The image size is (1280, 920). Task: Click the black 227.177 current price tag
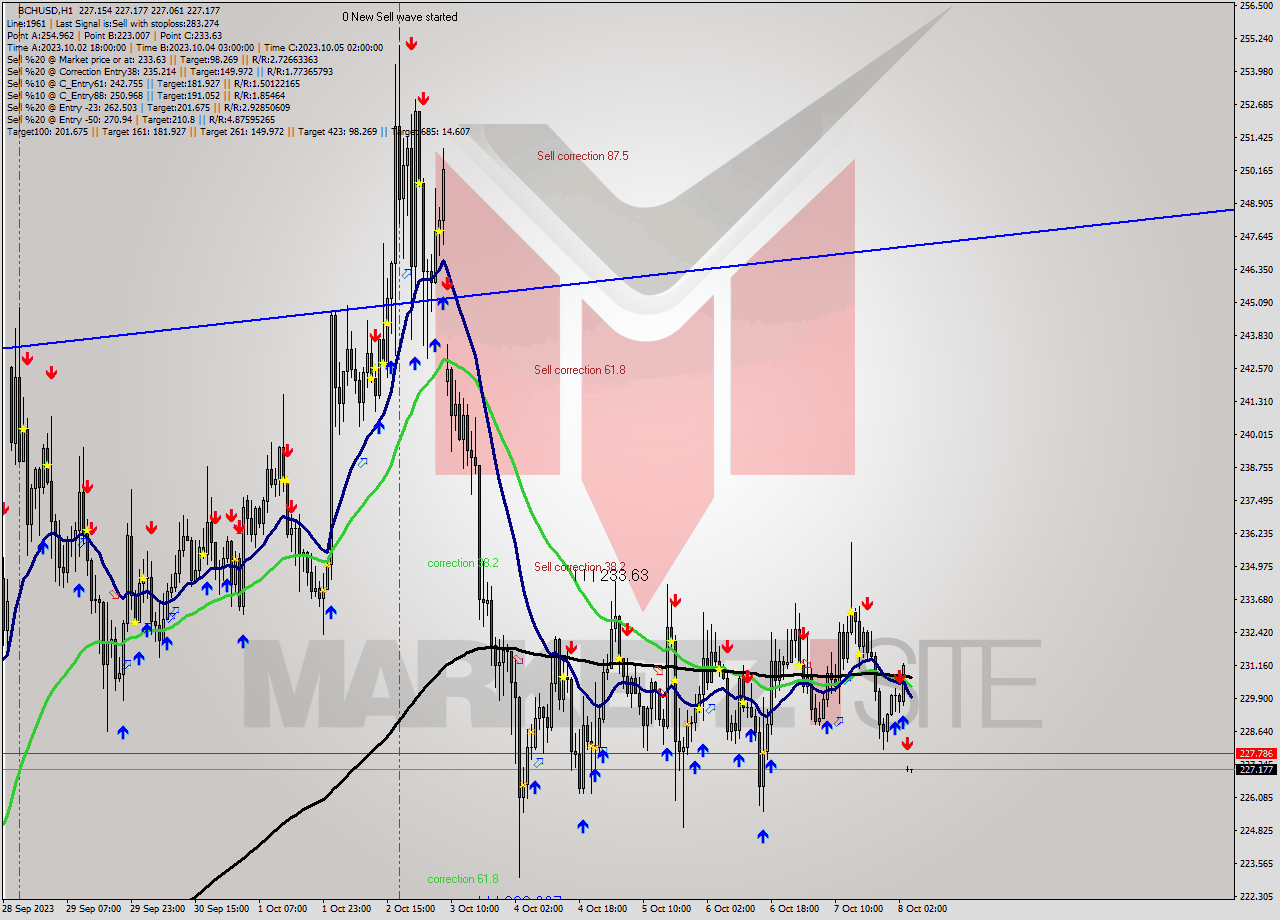coord(1256,769)
